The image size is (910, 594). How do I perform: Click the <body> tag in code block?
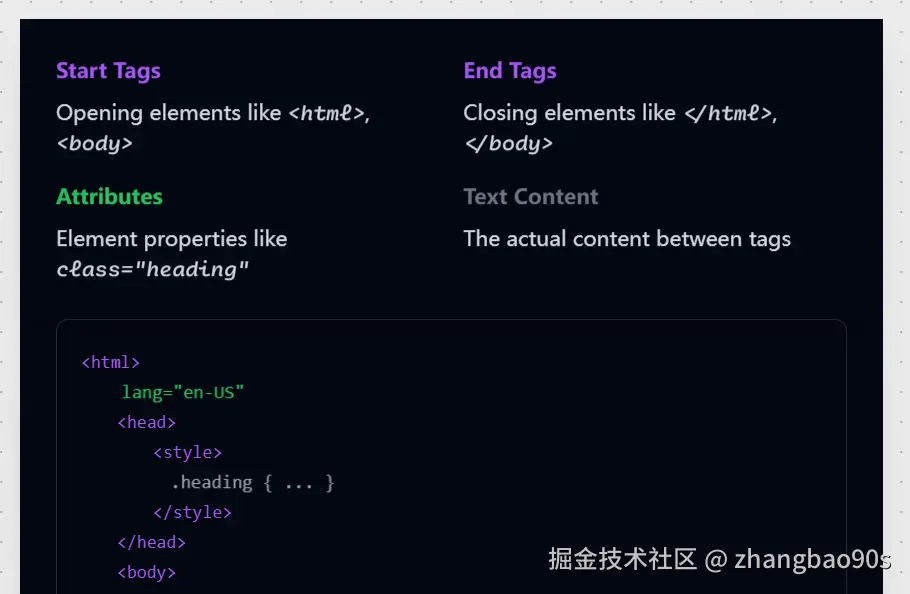click(146, 572)
